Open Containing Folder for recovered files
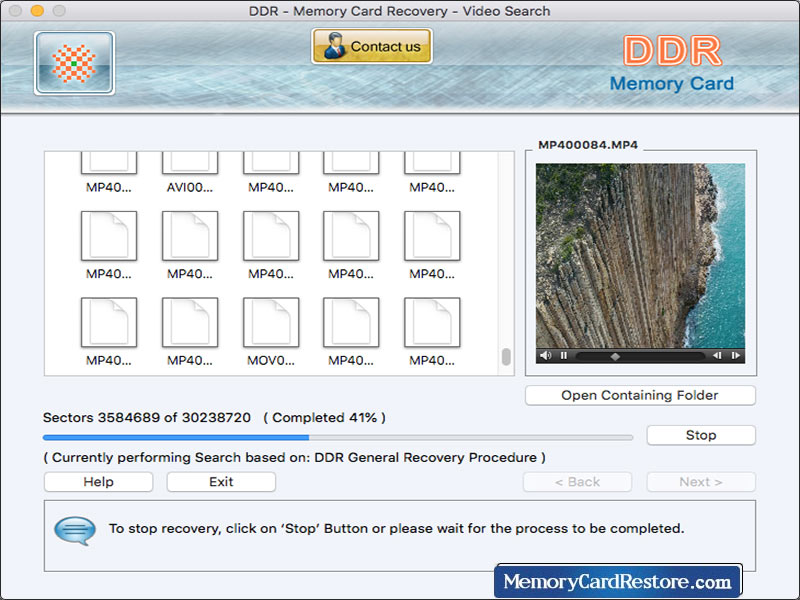The image size is (800, 600). [639, 395]
